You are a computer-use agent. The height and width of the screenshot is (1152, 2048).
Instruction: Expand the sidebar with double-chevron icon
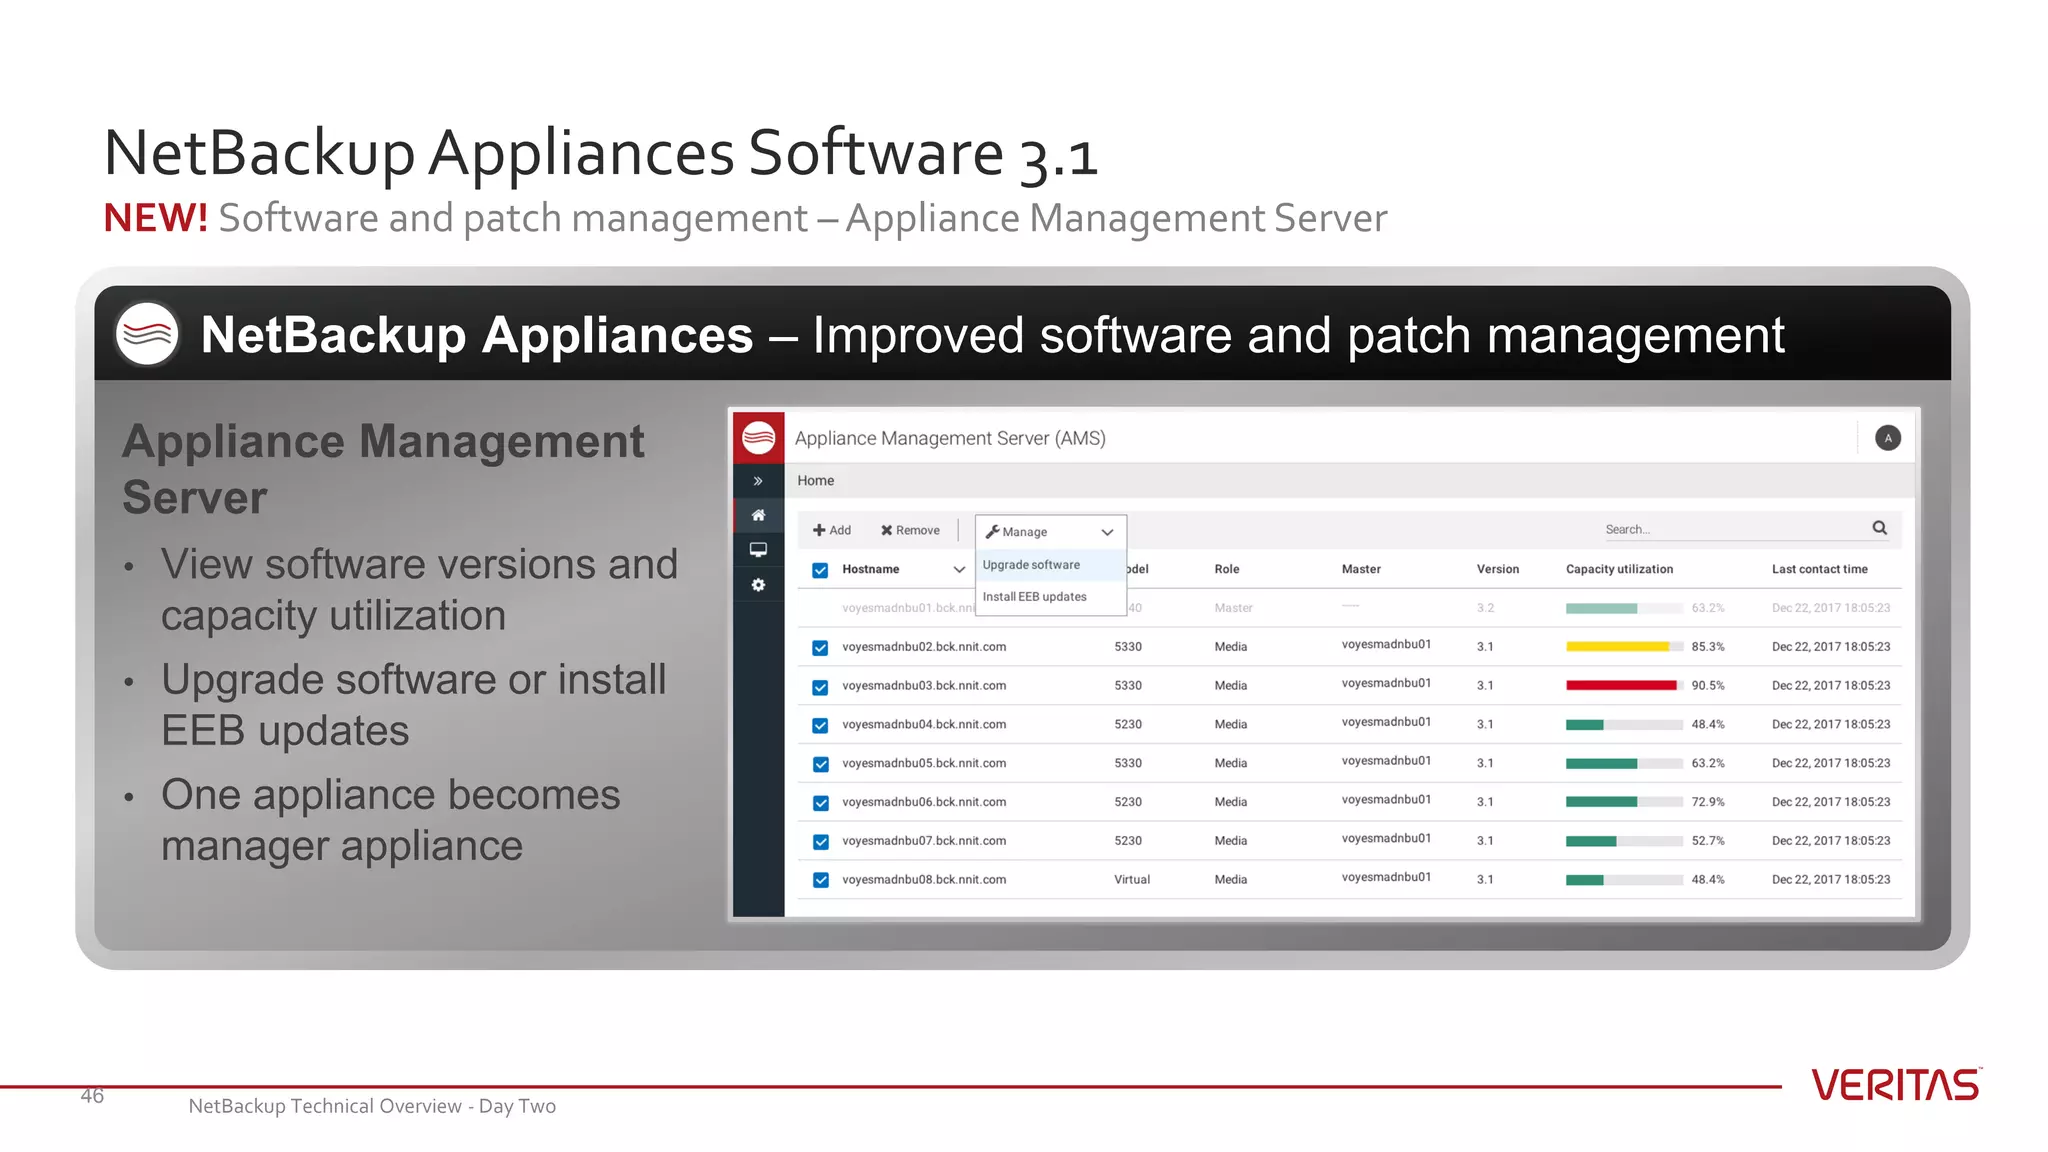758,481
